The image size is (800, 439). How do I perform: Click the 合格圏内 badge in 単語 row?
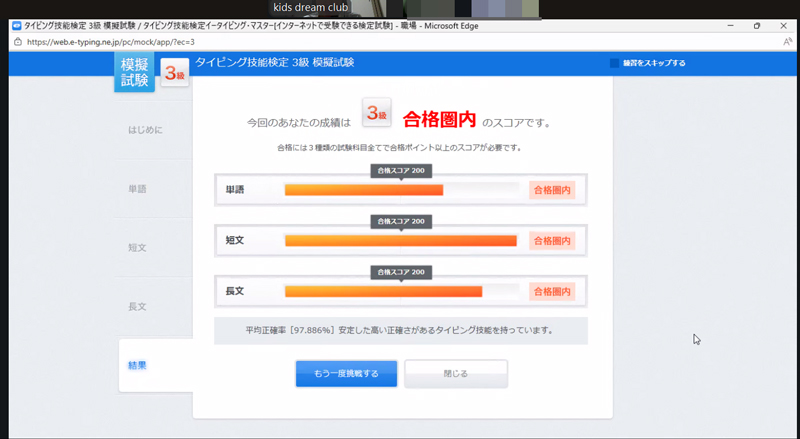552,190
